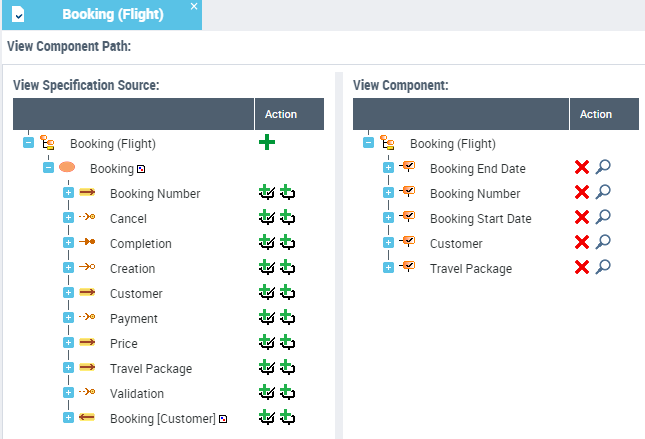This screenshot has height=439, width=645.
Task: Expand the Completion tree node
Action: point(68,243)
